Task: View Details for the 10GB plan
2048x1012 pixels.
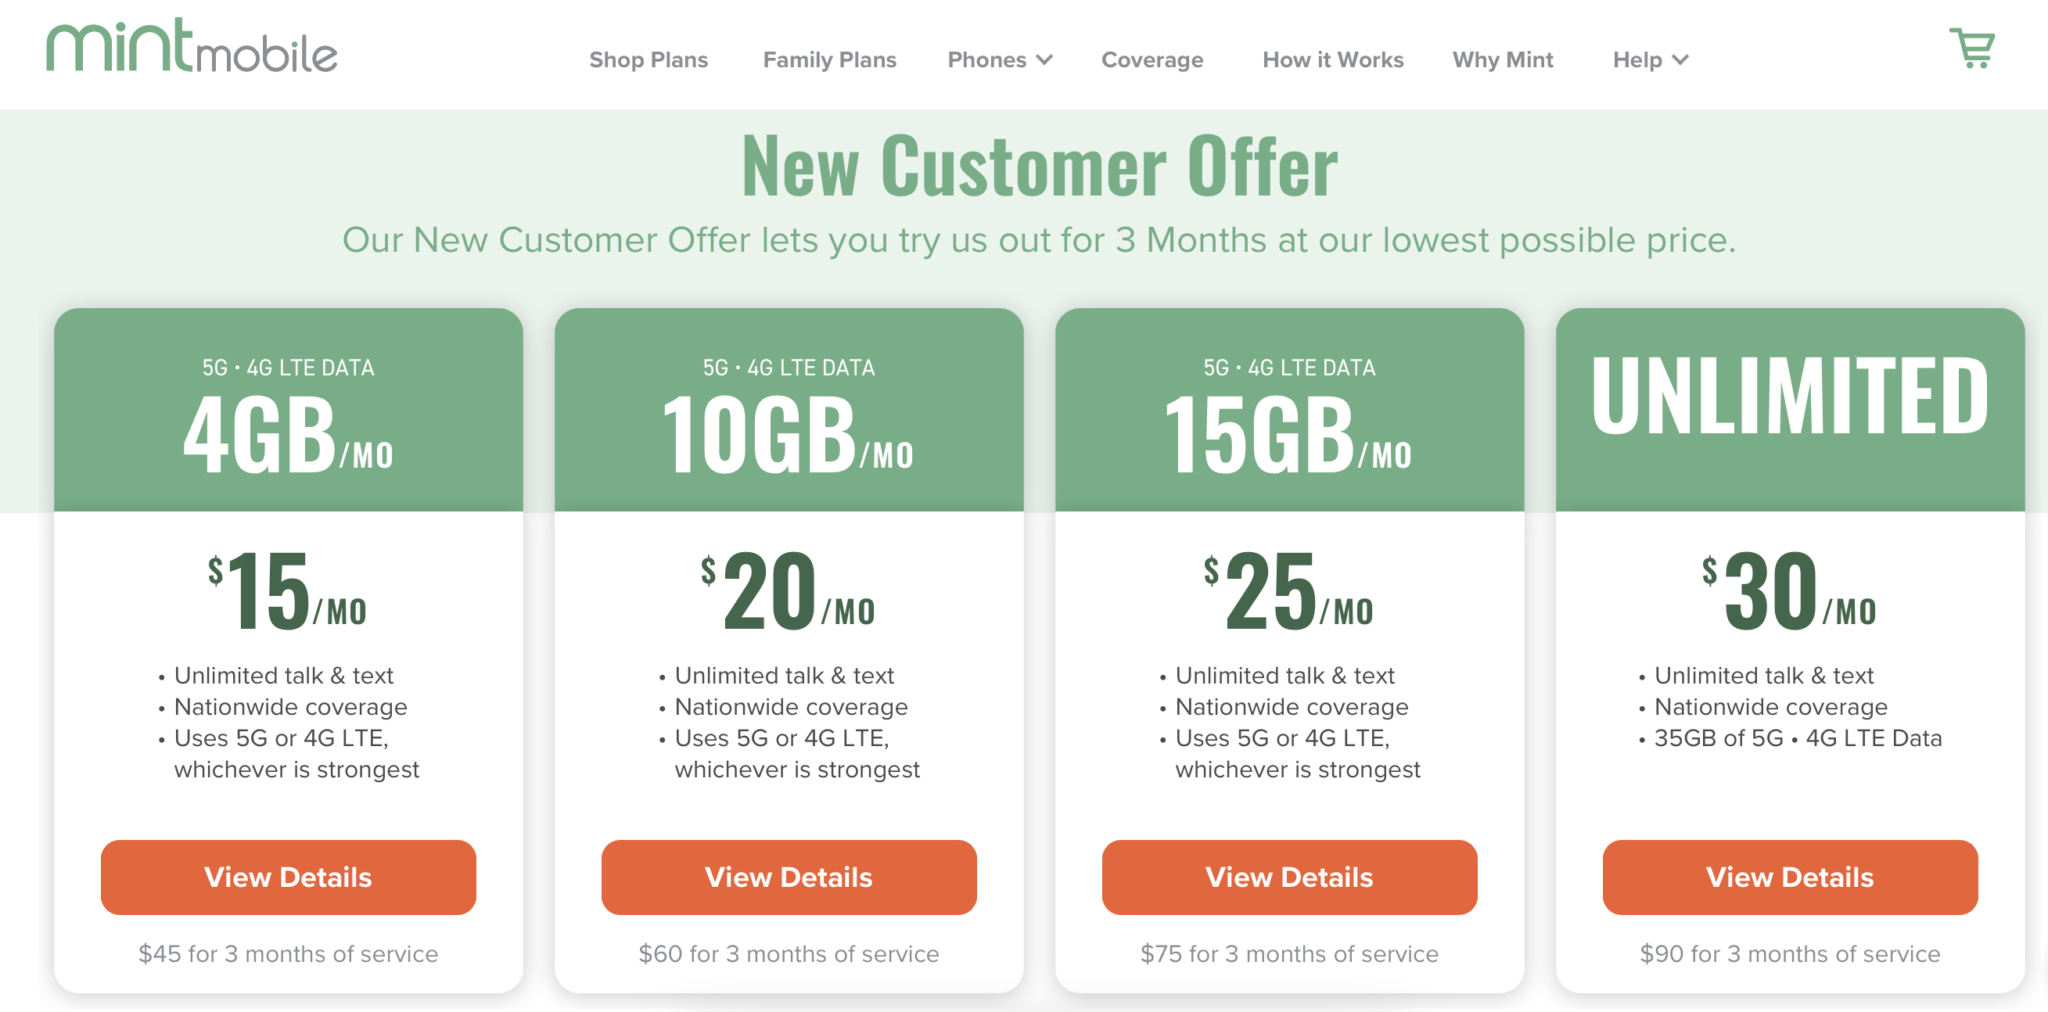Action: (x=788, y=877)
